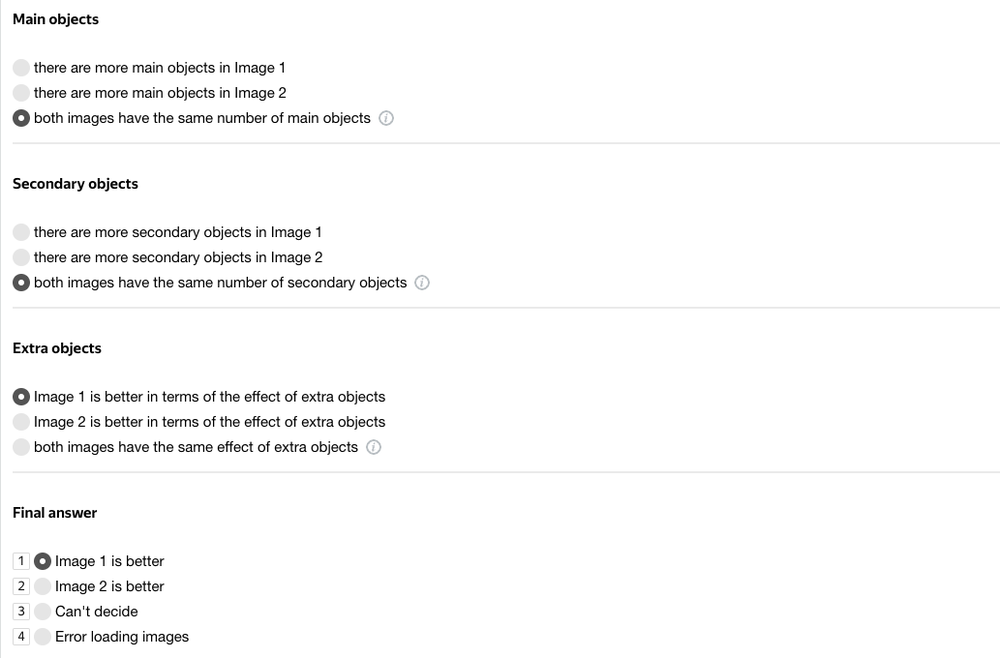Screen dimensions: 1000x658
Task: Select 'more main objects in Image 2'
Action: (21, 93)
